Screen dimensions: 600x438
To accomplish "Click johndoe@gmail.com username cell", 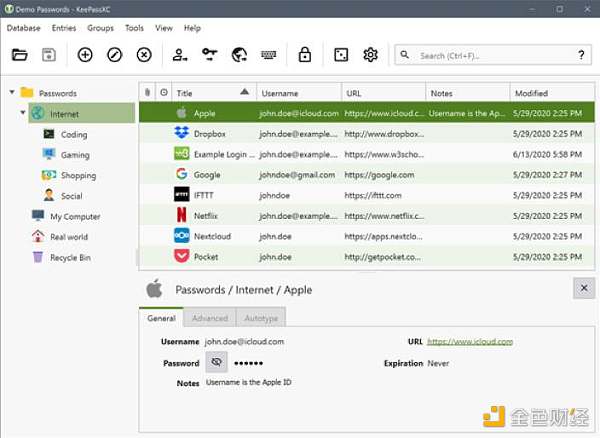I will pyautogui.click(x=297, y=175).
